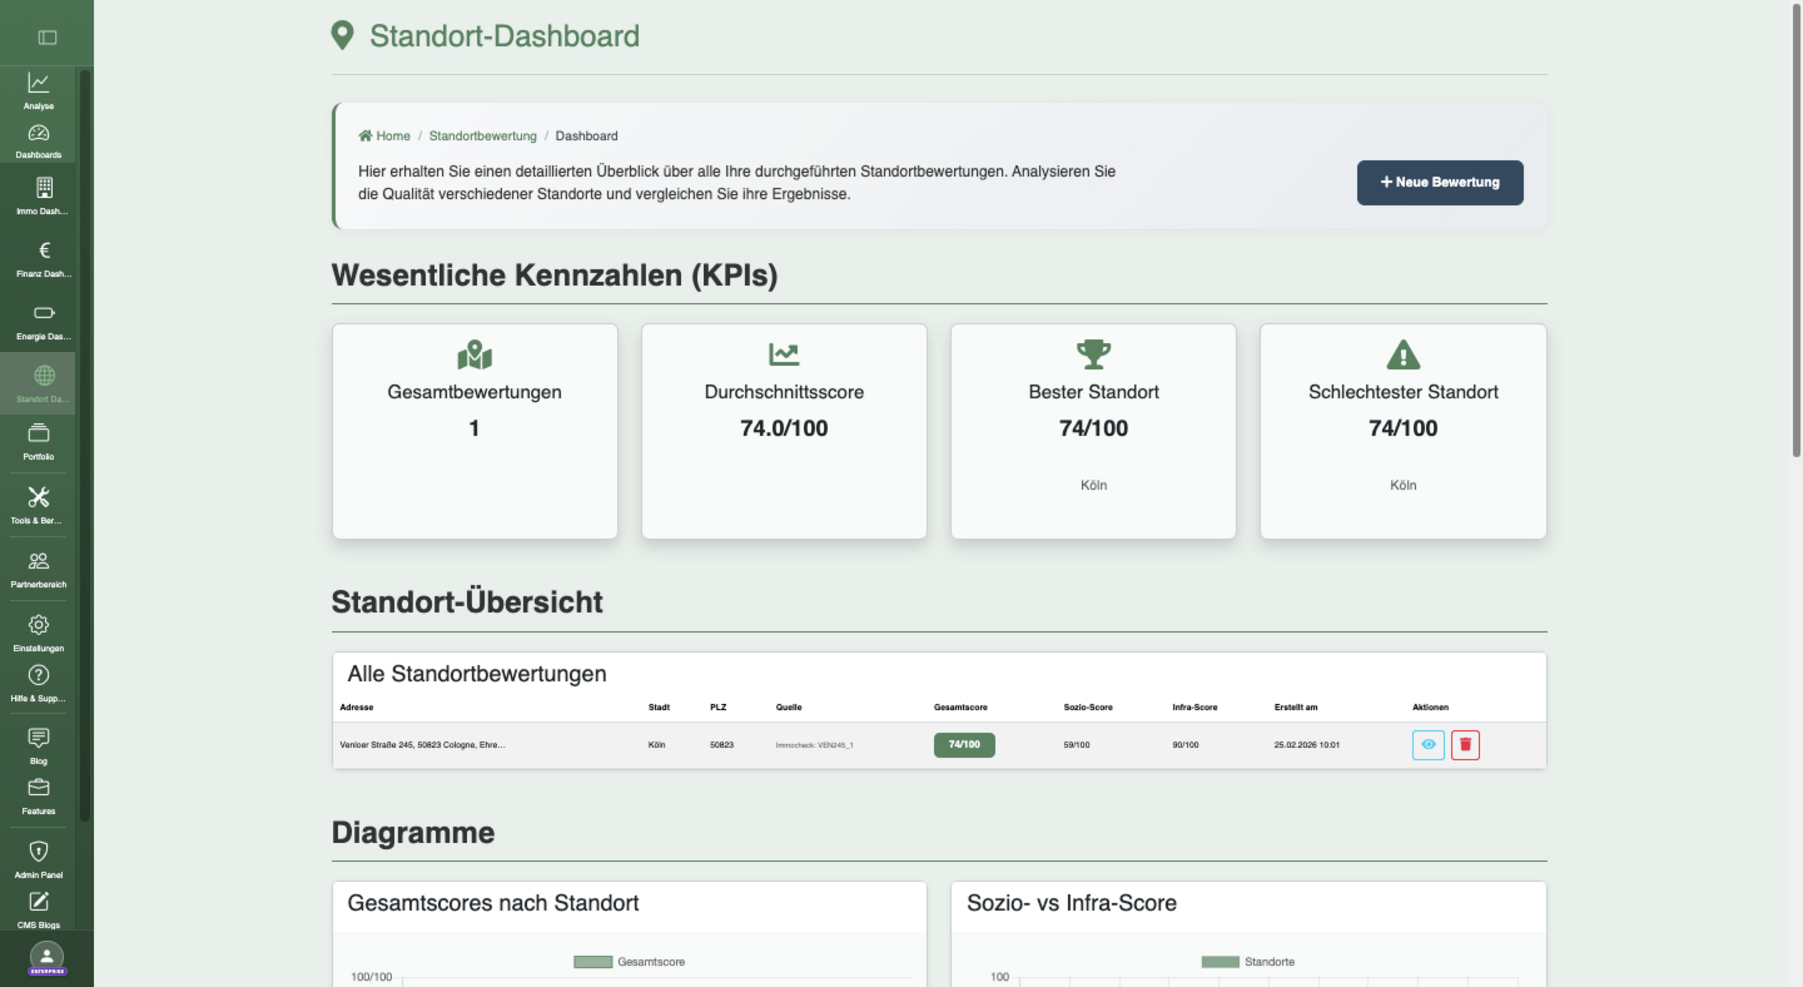Image resolution: width=1803 pixels, height=987 pixels.
Task: Toggle the Gesamtscore chart legend swatch
Action: coord(593,962)
